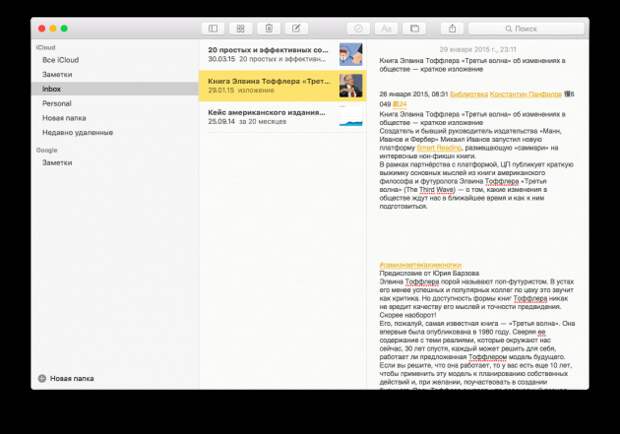Click thumbnail of the 20 простых note
Image resolution: width=620 pixels, height=434 pixels.
[350, 55]
